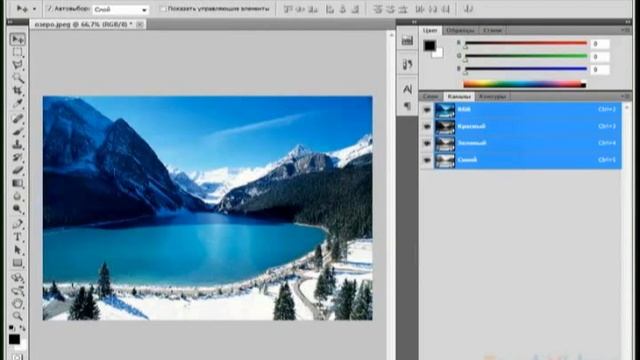Hide the Красный channel eye
The width and height of the screenshot is (640, 360).
pos(427,127)
